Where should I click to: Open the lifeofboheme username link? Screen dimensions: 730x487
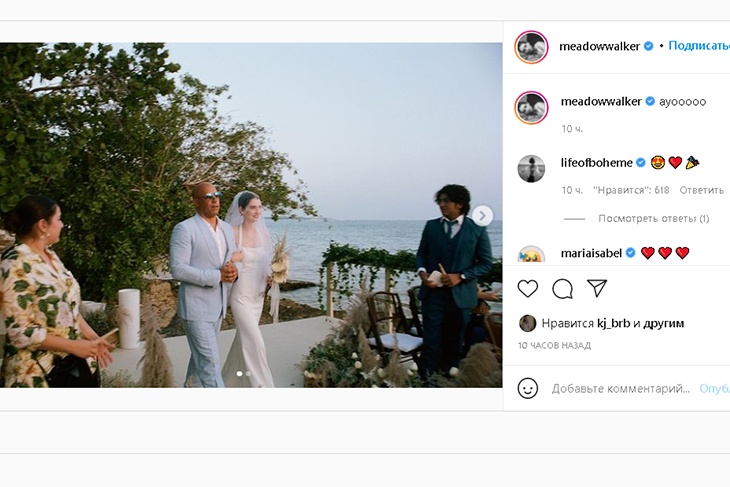click(x=596, y=162)
